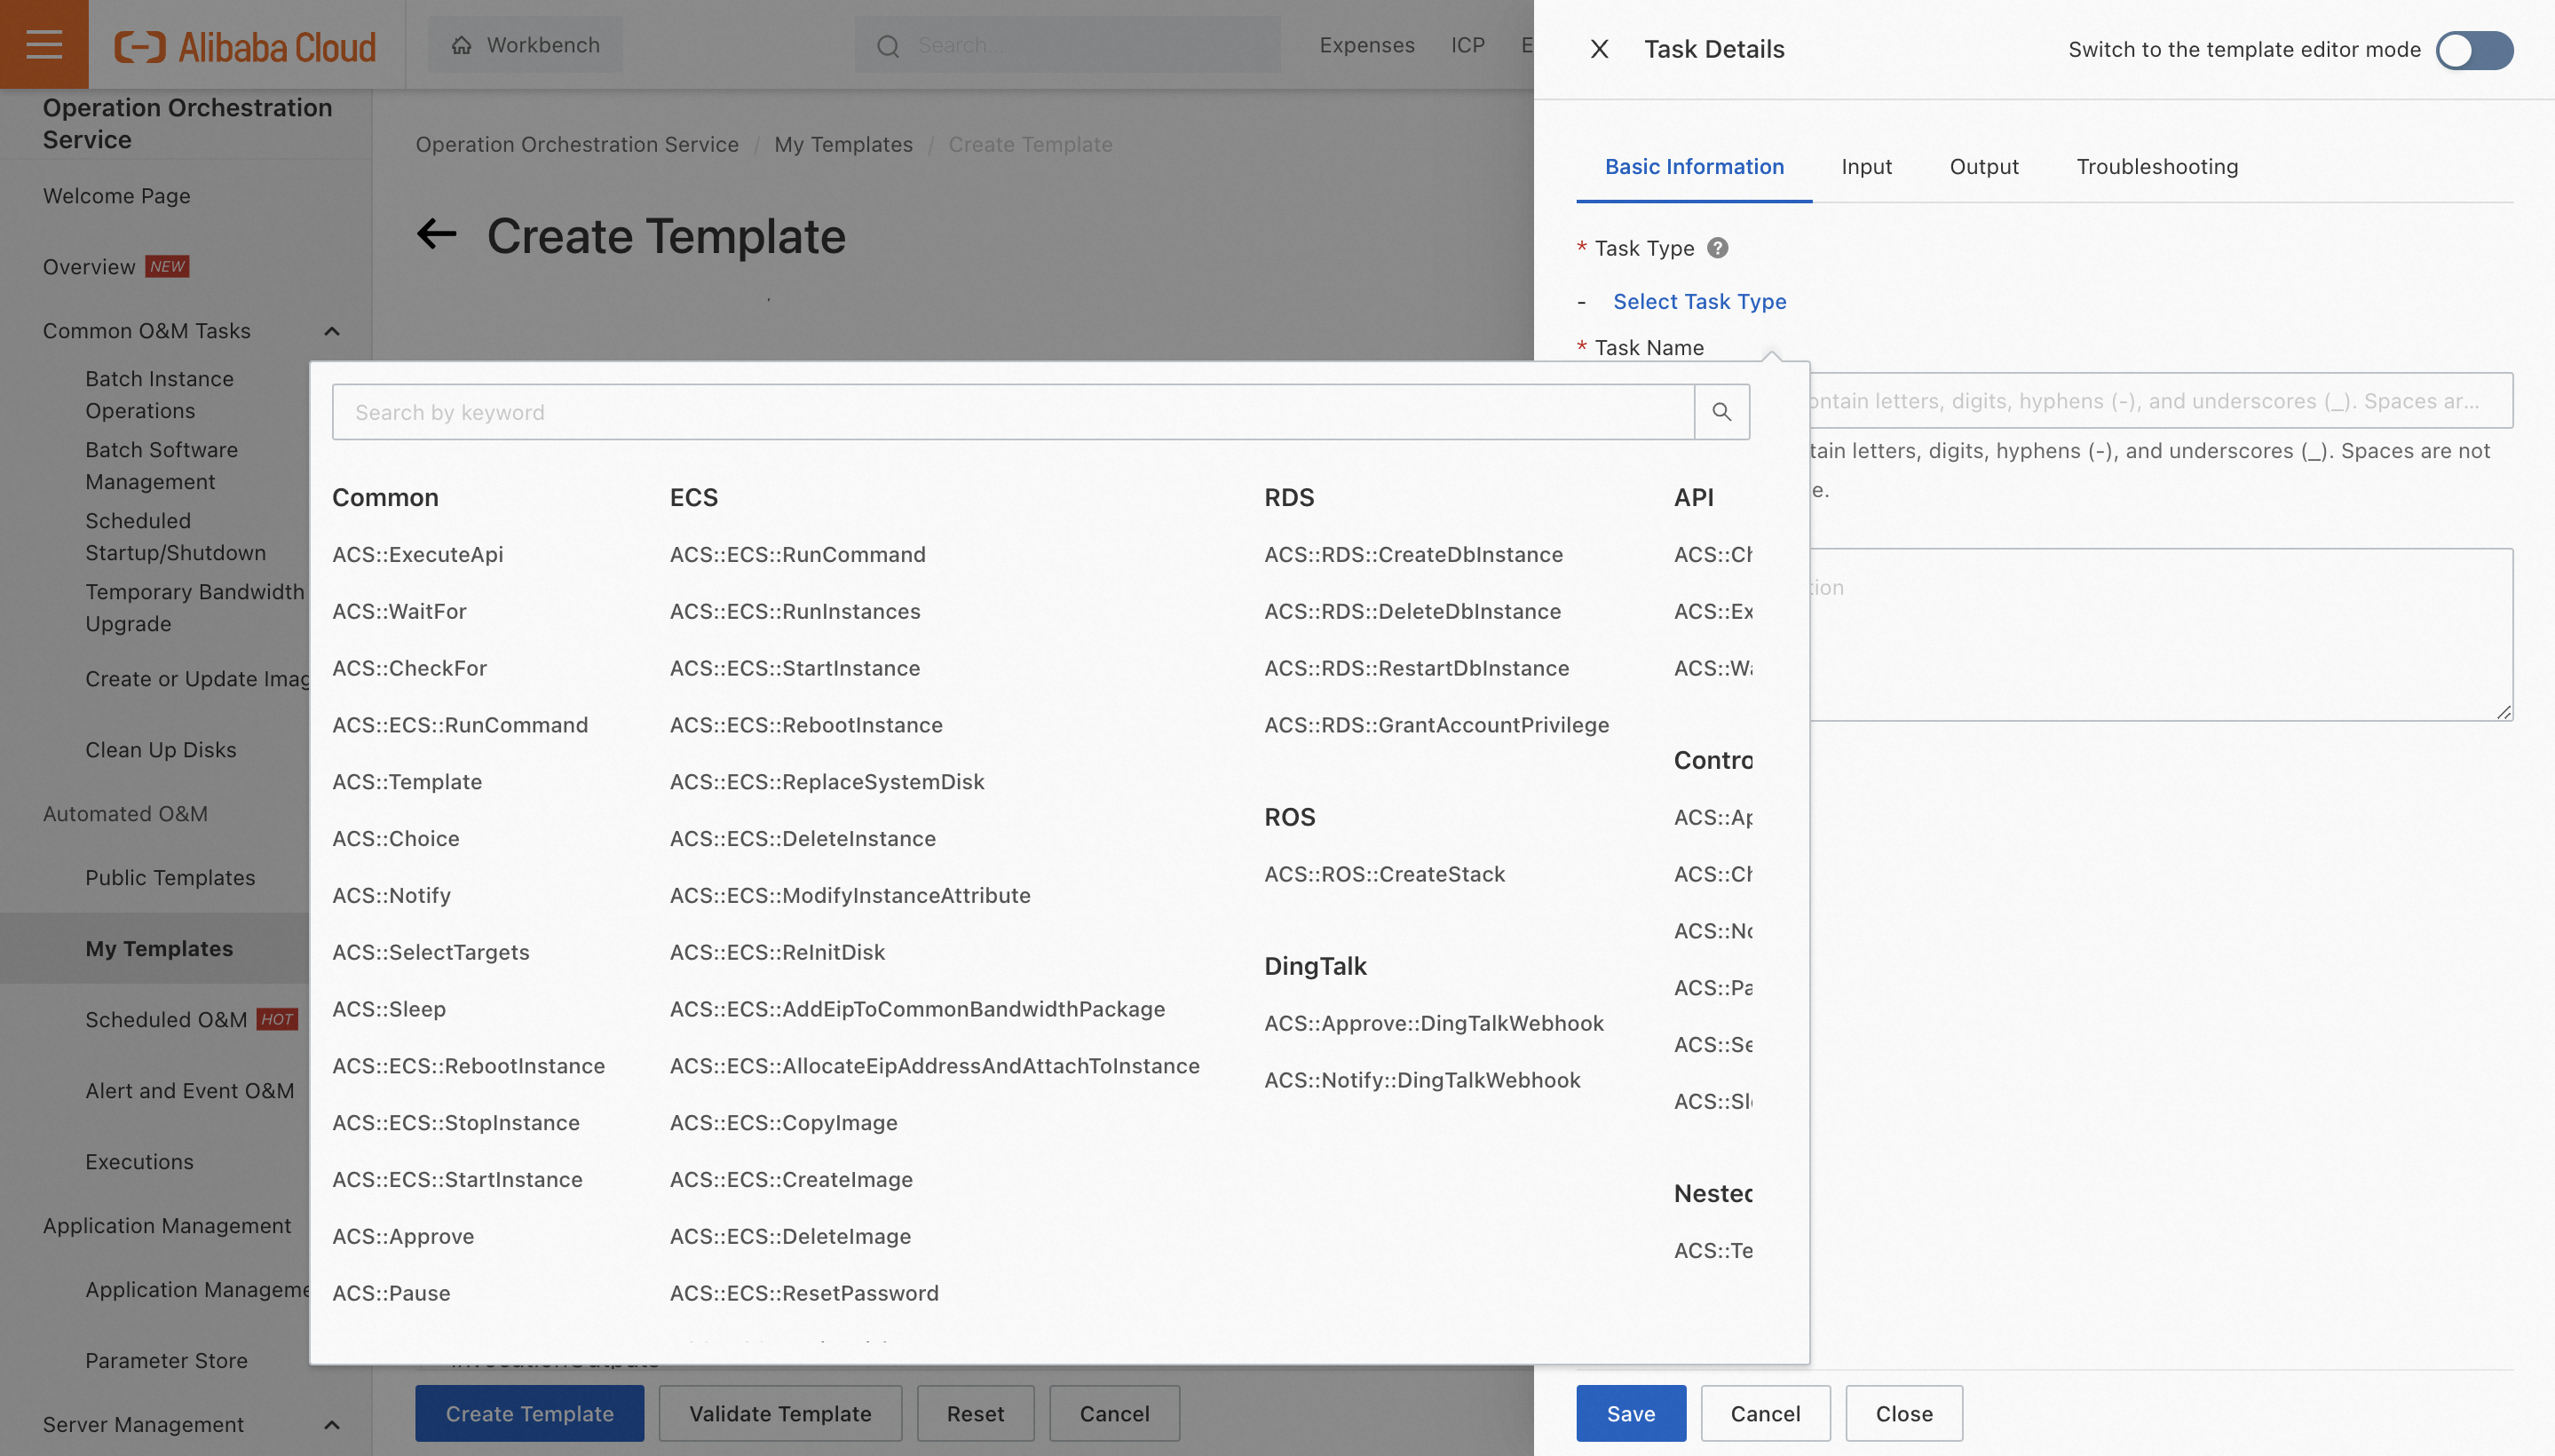The width and height of the screenshot is (2555, 1456).
Task: Choose the ACS::ECS::RunInstances task type
Action: pyautogui.click(x=794, y=611)
